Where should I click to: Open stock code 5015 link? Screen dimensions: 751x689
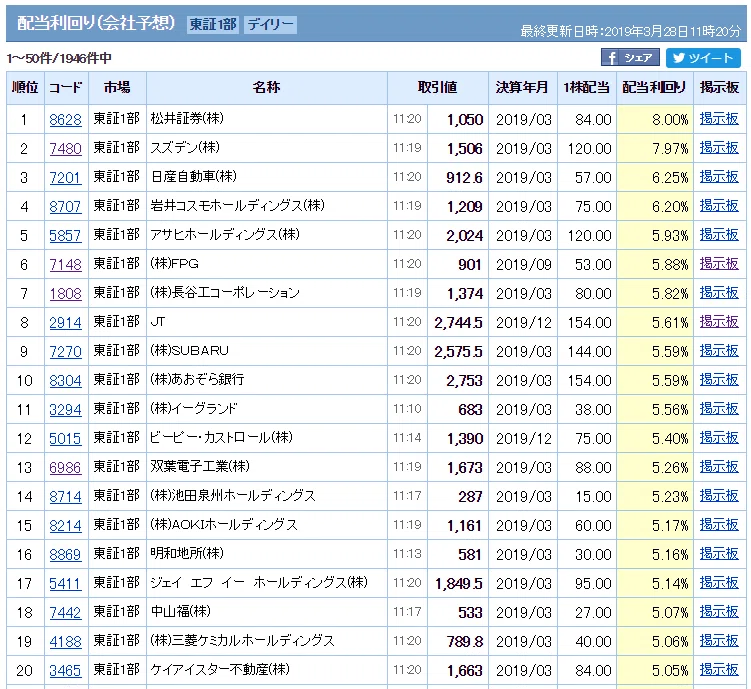tap(66, 439)
